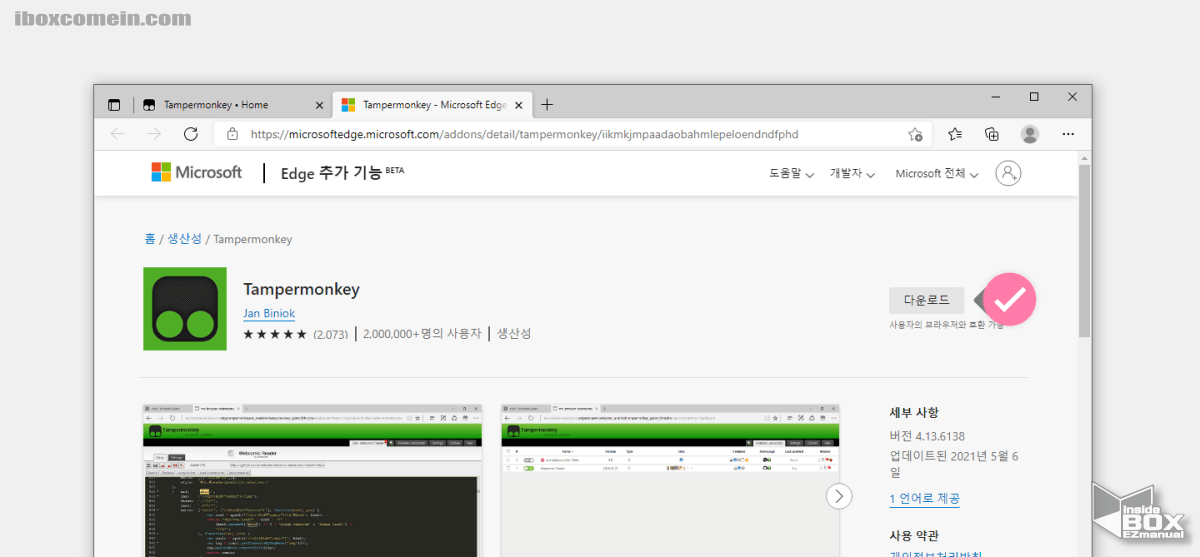Close the Tampermonkey Home tab
The image size is (1200, 557).
click(x=320, y=104)
